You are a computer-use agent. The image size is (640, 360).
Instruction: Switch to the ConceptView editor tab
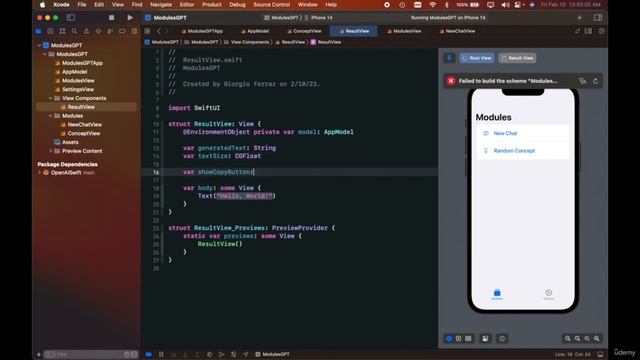(x=304, y=31)
